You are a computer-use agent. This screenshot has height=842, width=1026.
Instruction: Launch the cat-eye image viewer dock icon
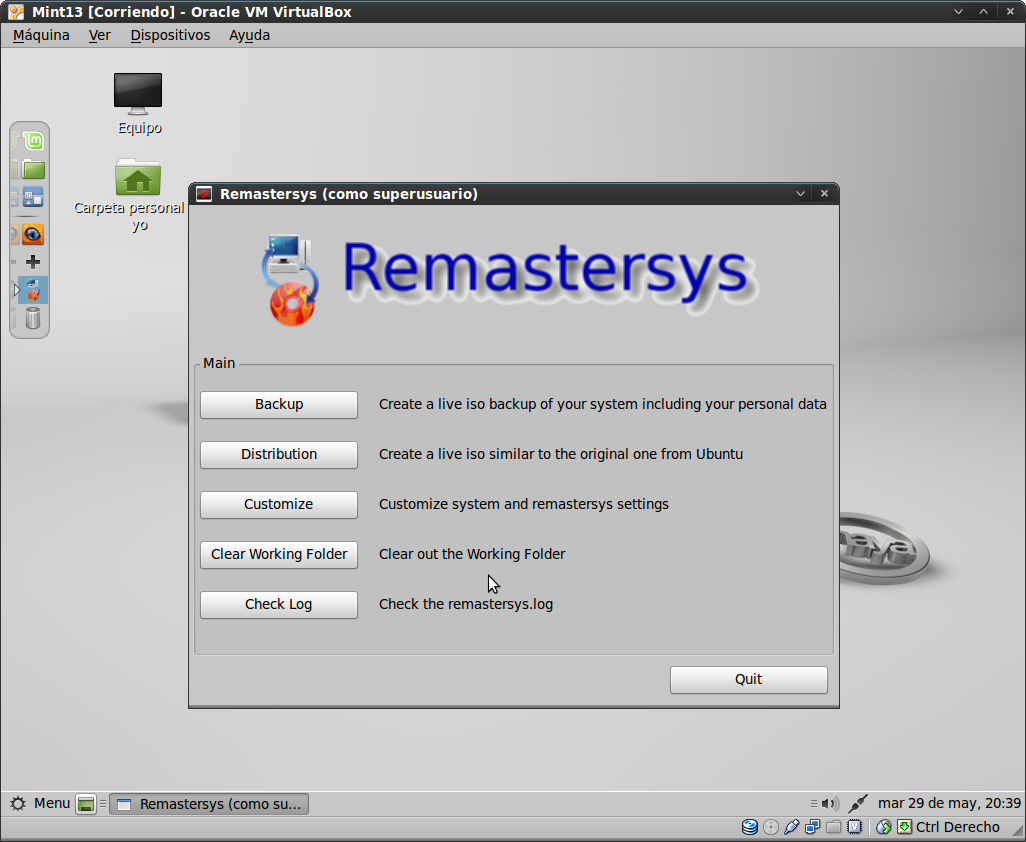(33, 235)
